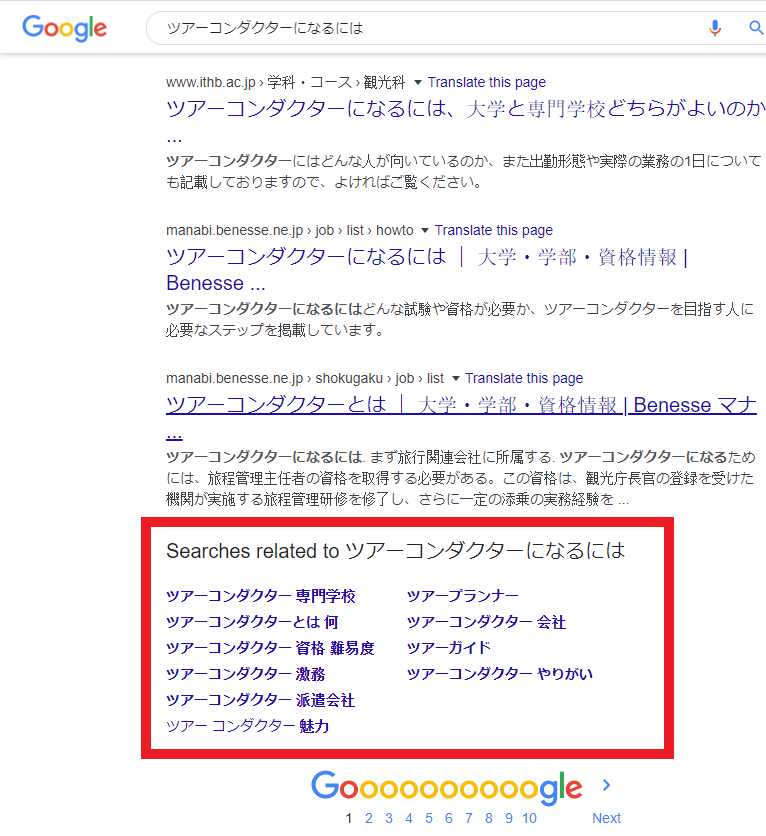Click 'Translate this page' for shokugaku result
This screenshot has width=766, height=836.
click(524, 379)
